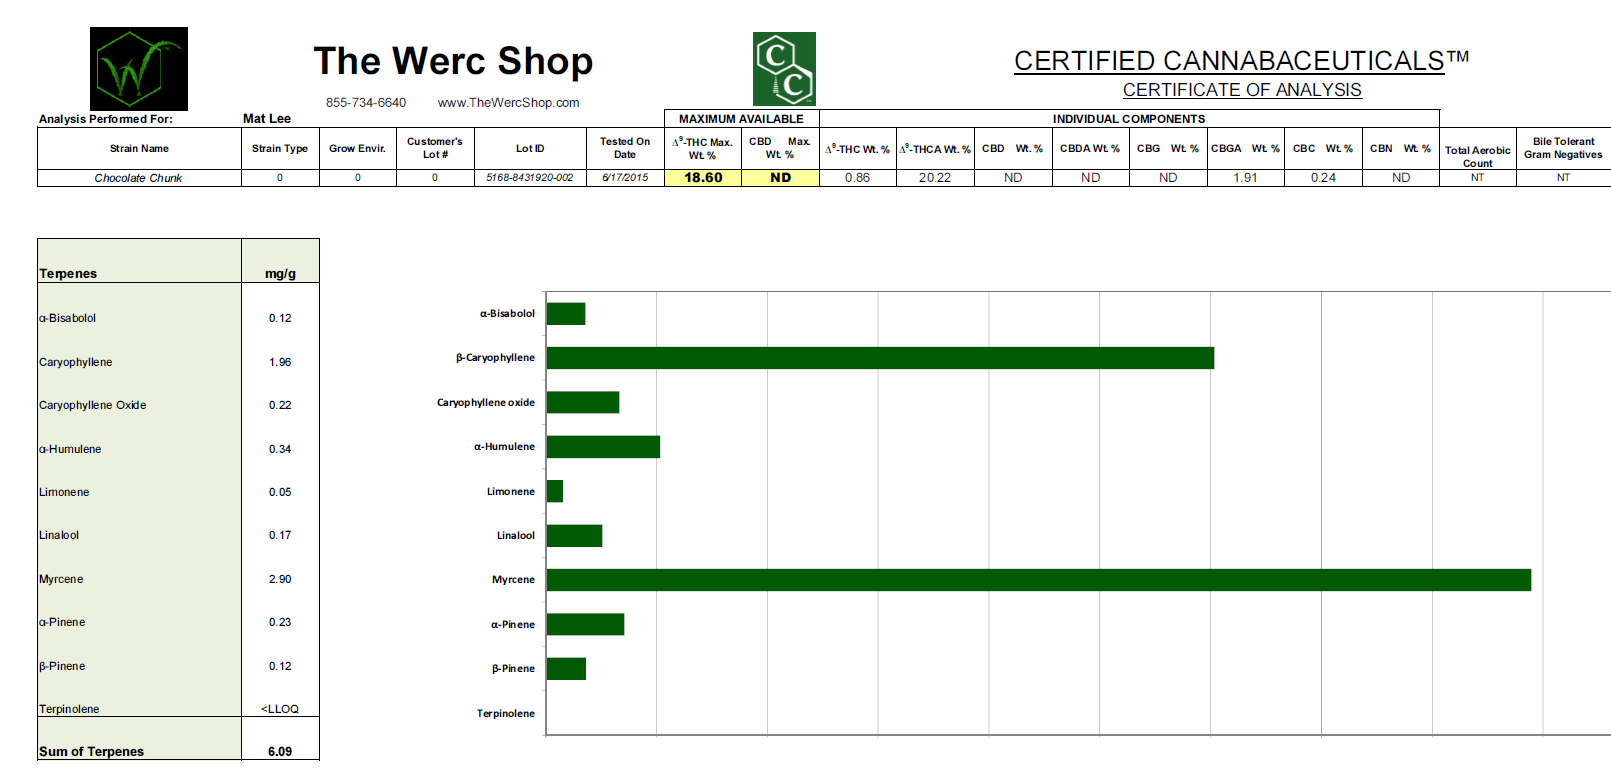Viewport: 1611px width, 768px height.
Task: Select the yellow THC Max 18.60 cell
Action: pos(703,178)
